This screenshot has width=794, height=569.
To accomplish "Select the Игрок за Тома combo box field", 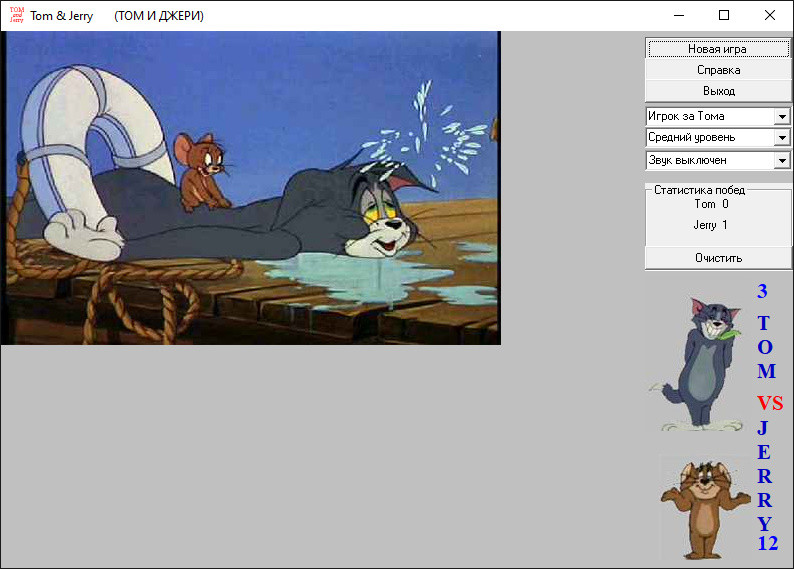I will click(x=718, y=116).
